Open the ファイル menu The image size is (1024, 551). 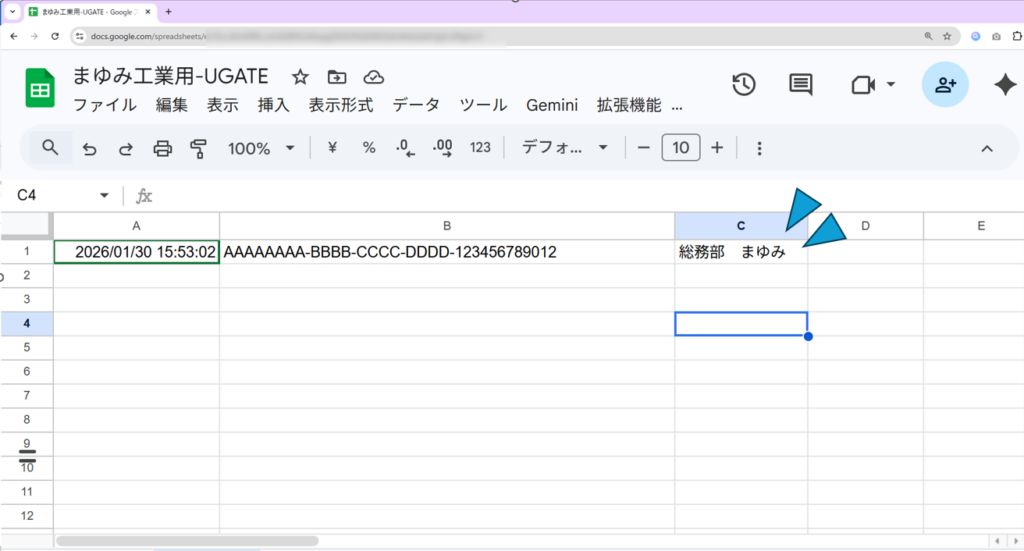[x=105, y=105]
